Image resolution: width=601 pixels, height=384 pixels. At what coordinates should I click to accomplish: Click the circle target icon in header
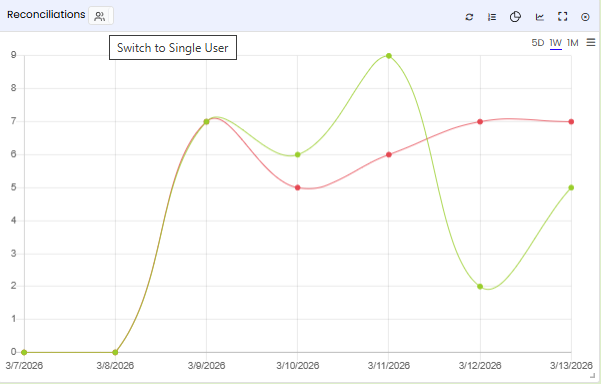[585, 17]
